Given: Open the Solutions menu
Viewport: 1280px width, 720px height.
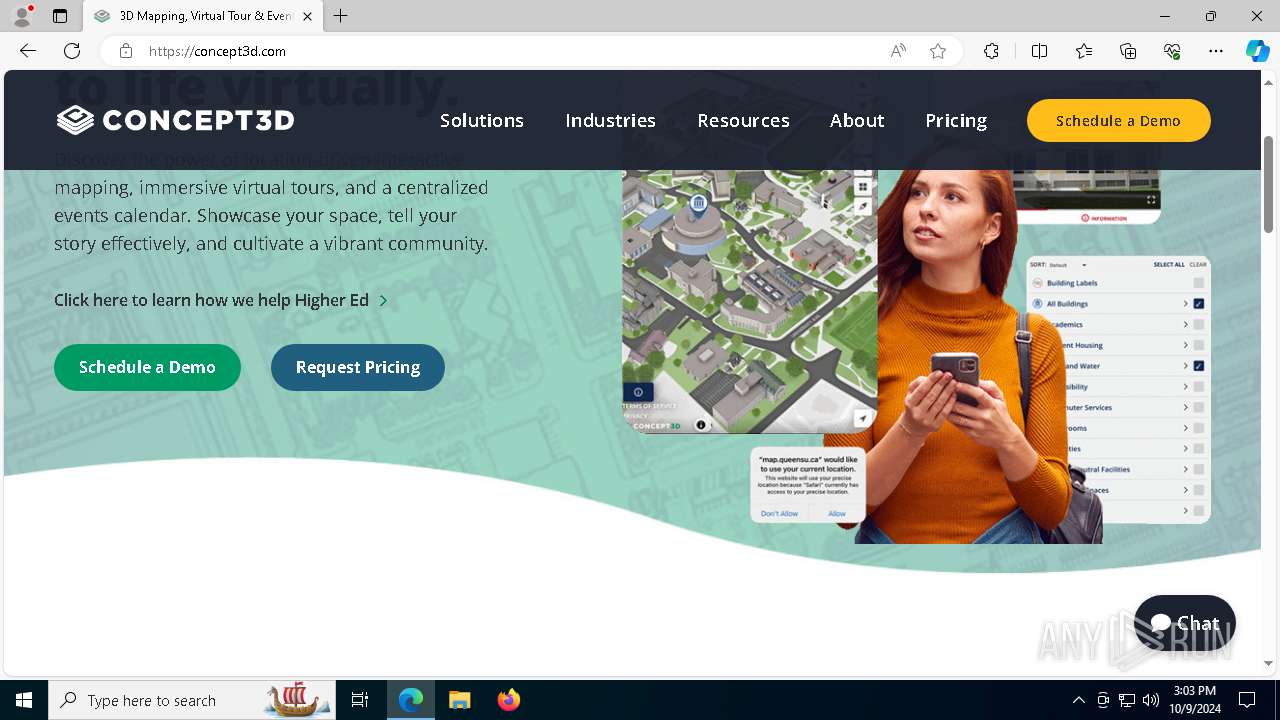Looking at the screenshot, I should coord(482,120).
